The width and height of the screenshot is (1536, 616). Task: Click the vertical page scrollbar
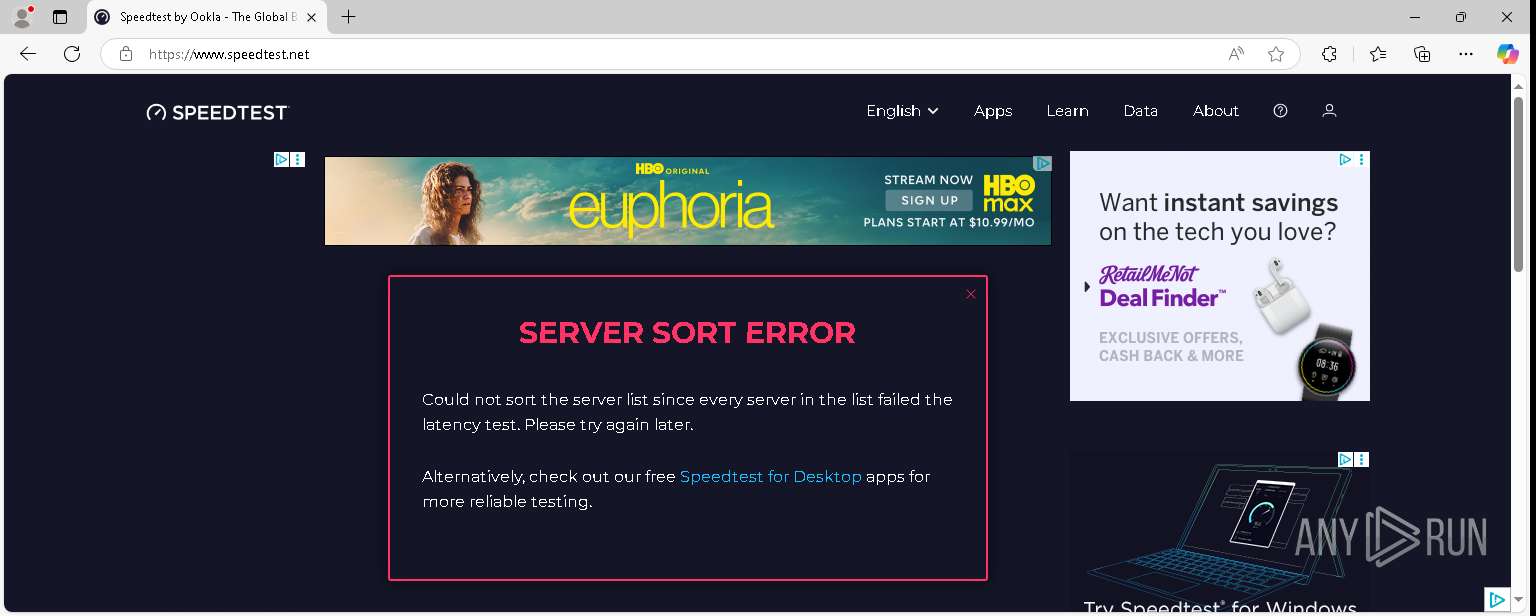pyautogui.click(x=1519, y=185)
